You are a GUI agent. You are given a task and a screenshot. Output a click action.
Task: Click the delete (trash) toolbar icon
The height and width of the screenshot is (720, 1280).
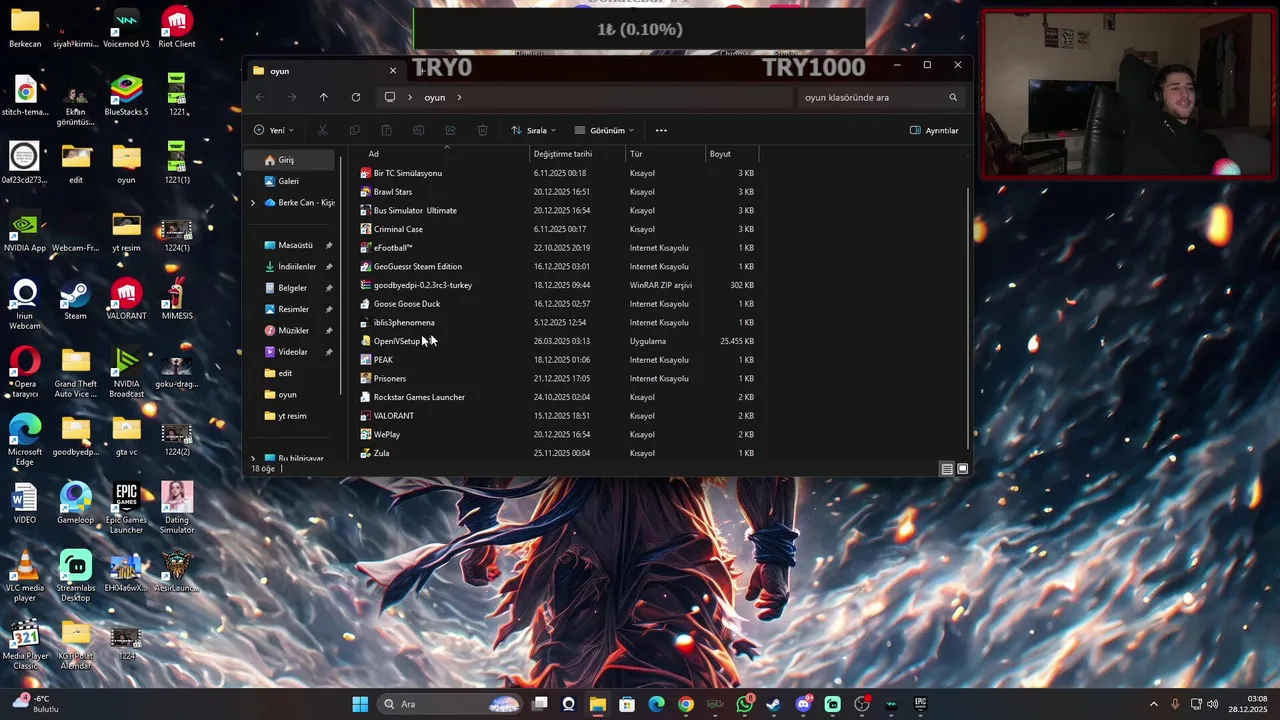click(483, 130)
